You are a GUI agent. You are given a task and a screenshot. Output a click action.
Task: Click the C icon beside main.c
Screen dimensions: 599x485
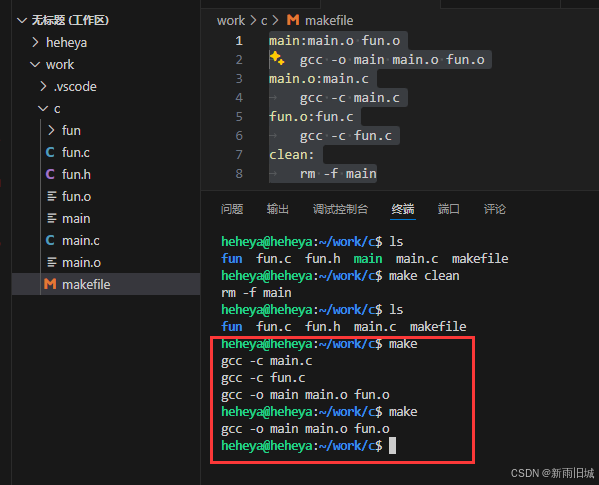click(x=50, y=240)
